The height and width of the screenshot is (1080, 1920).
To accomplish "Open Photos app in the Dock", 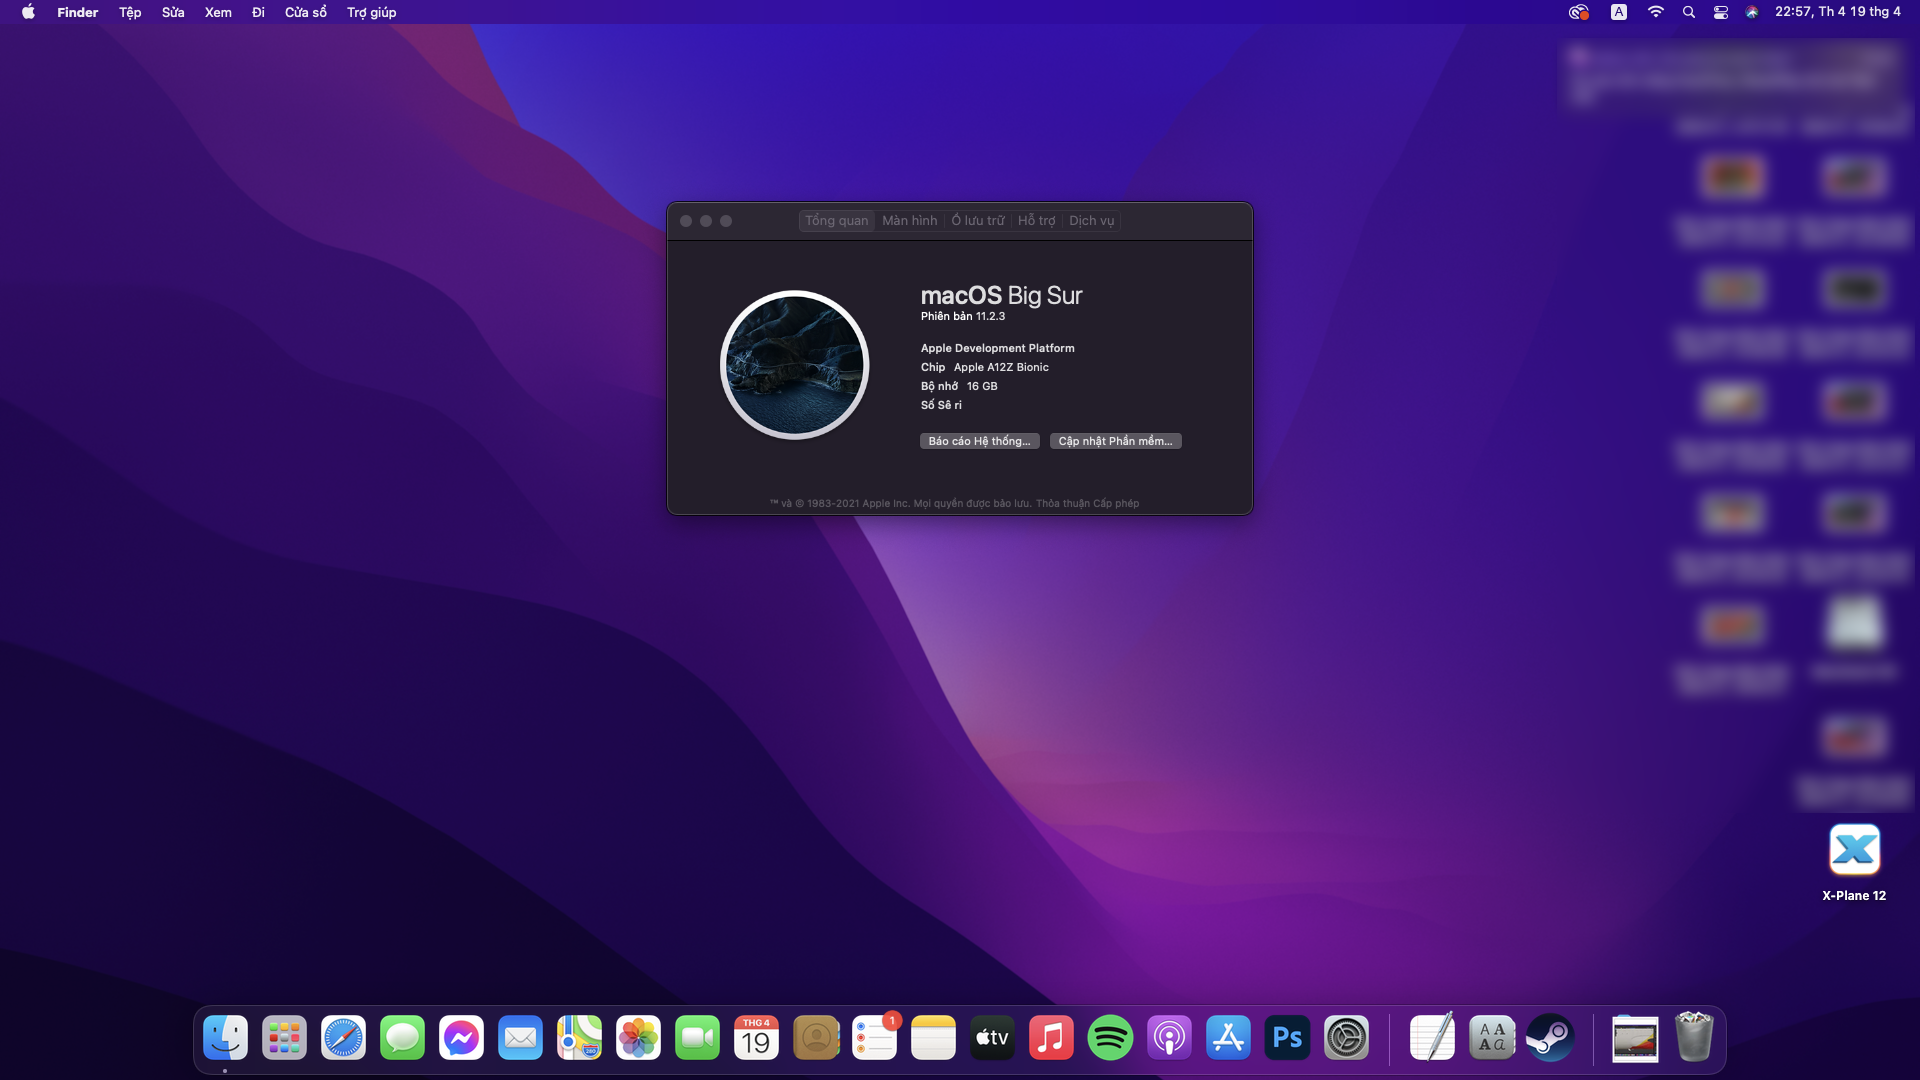I will click(638, 1038).
